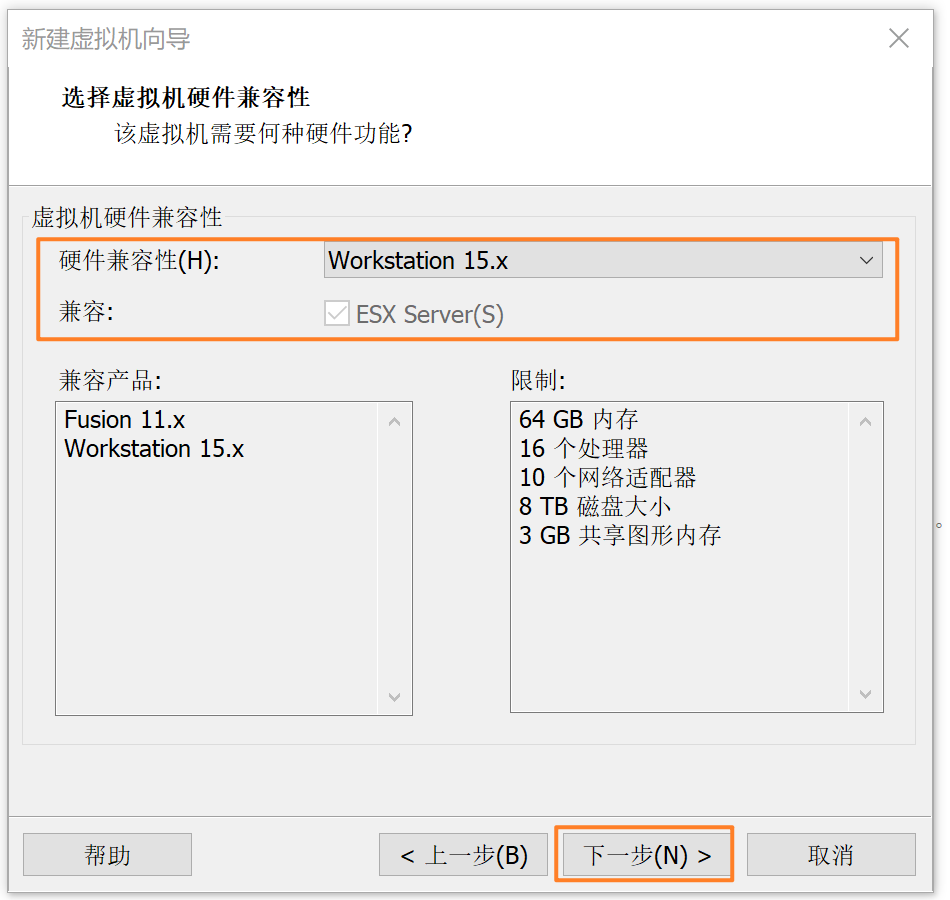Select the 64 GB 内存 limitation entry

(x=579, y=419)
